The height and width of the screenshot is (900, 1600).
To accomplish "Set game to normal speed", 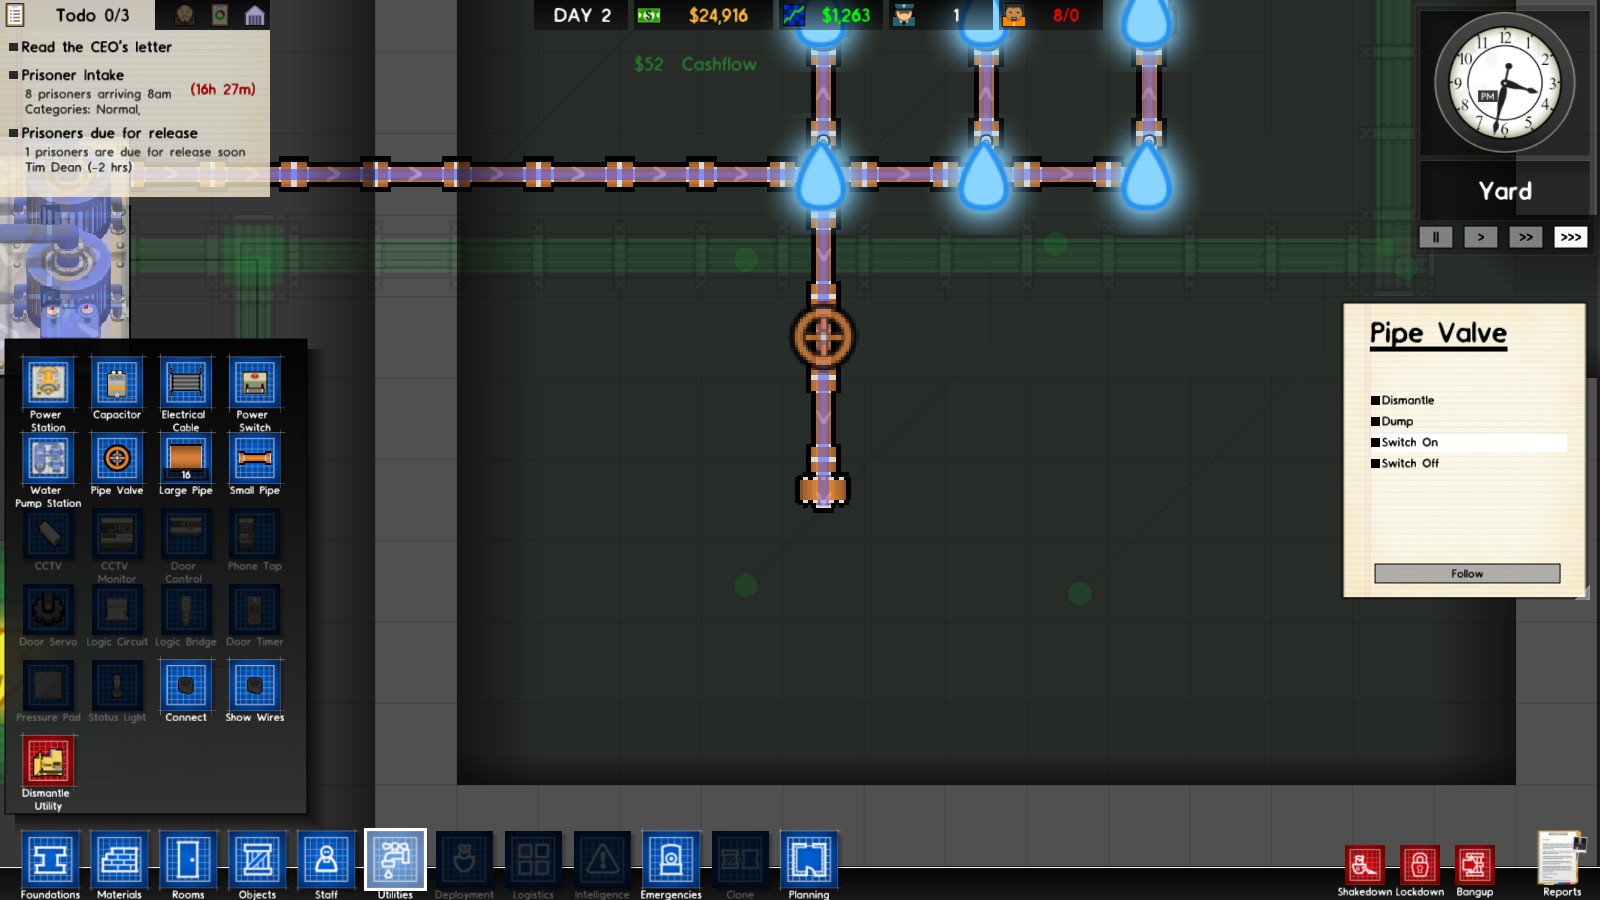I will tap(1481, 237).
